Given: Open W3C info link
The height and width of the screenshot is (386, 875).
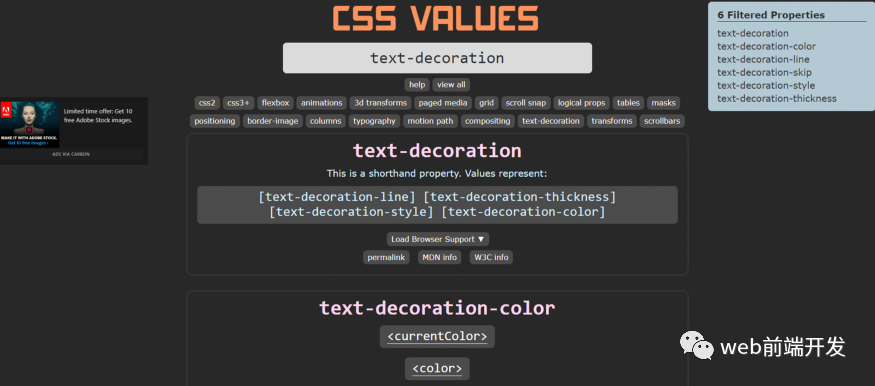Looking at the screenshot, I should 491,257.
